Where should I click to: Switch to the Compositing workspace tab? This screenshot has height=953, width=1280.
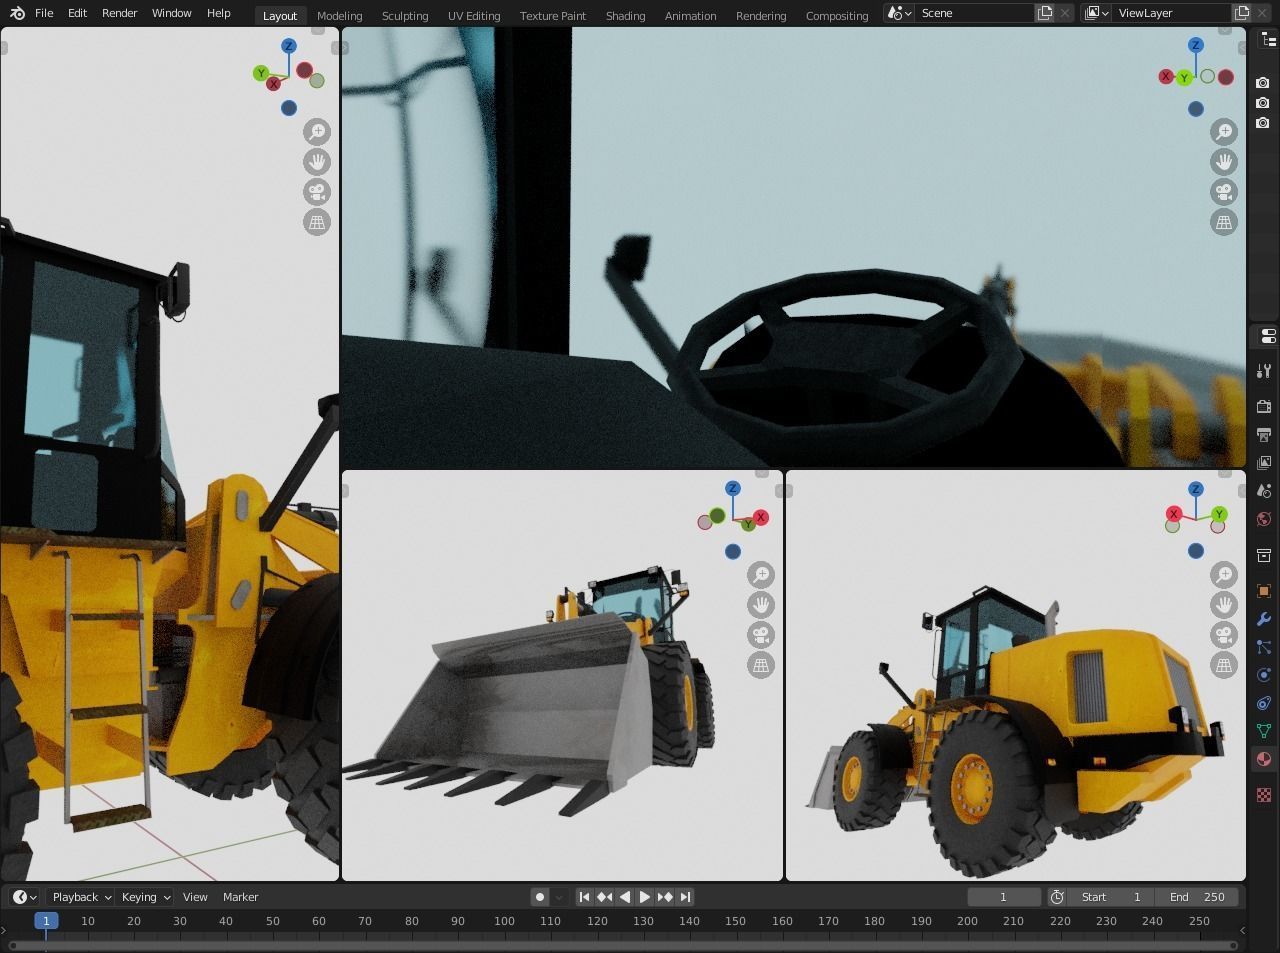point(837,16)
